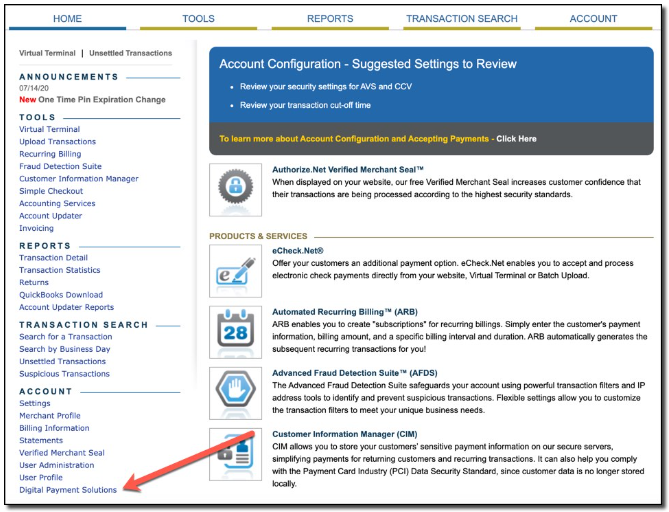Open Merchant Profile

click(x=50, y=416)
